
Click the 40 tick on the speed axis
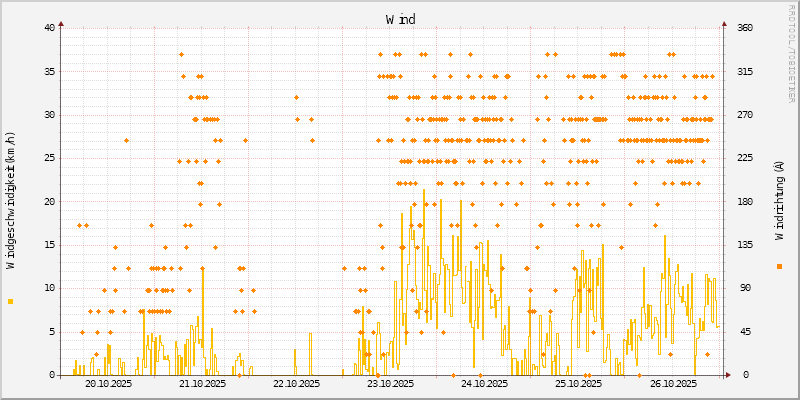click(x=49, y=28)
